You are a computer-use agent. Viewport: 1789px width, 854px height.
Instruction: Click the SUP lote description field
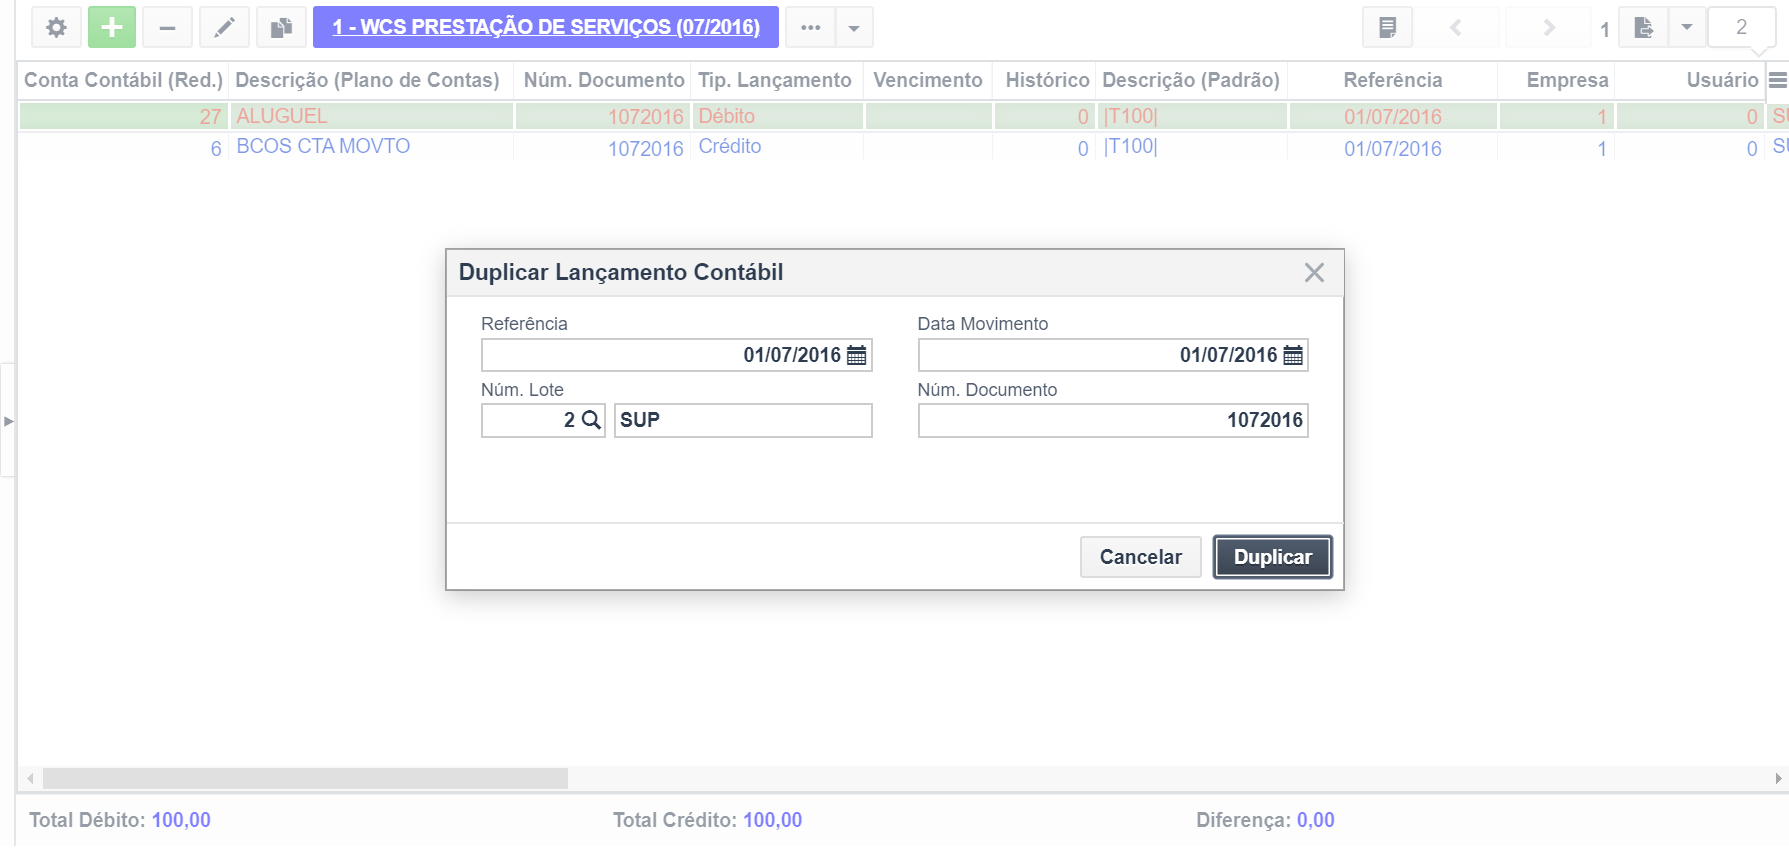743,420
